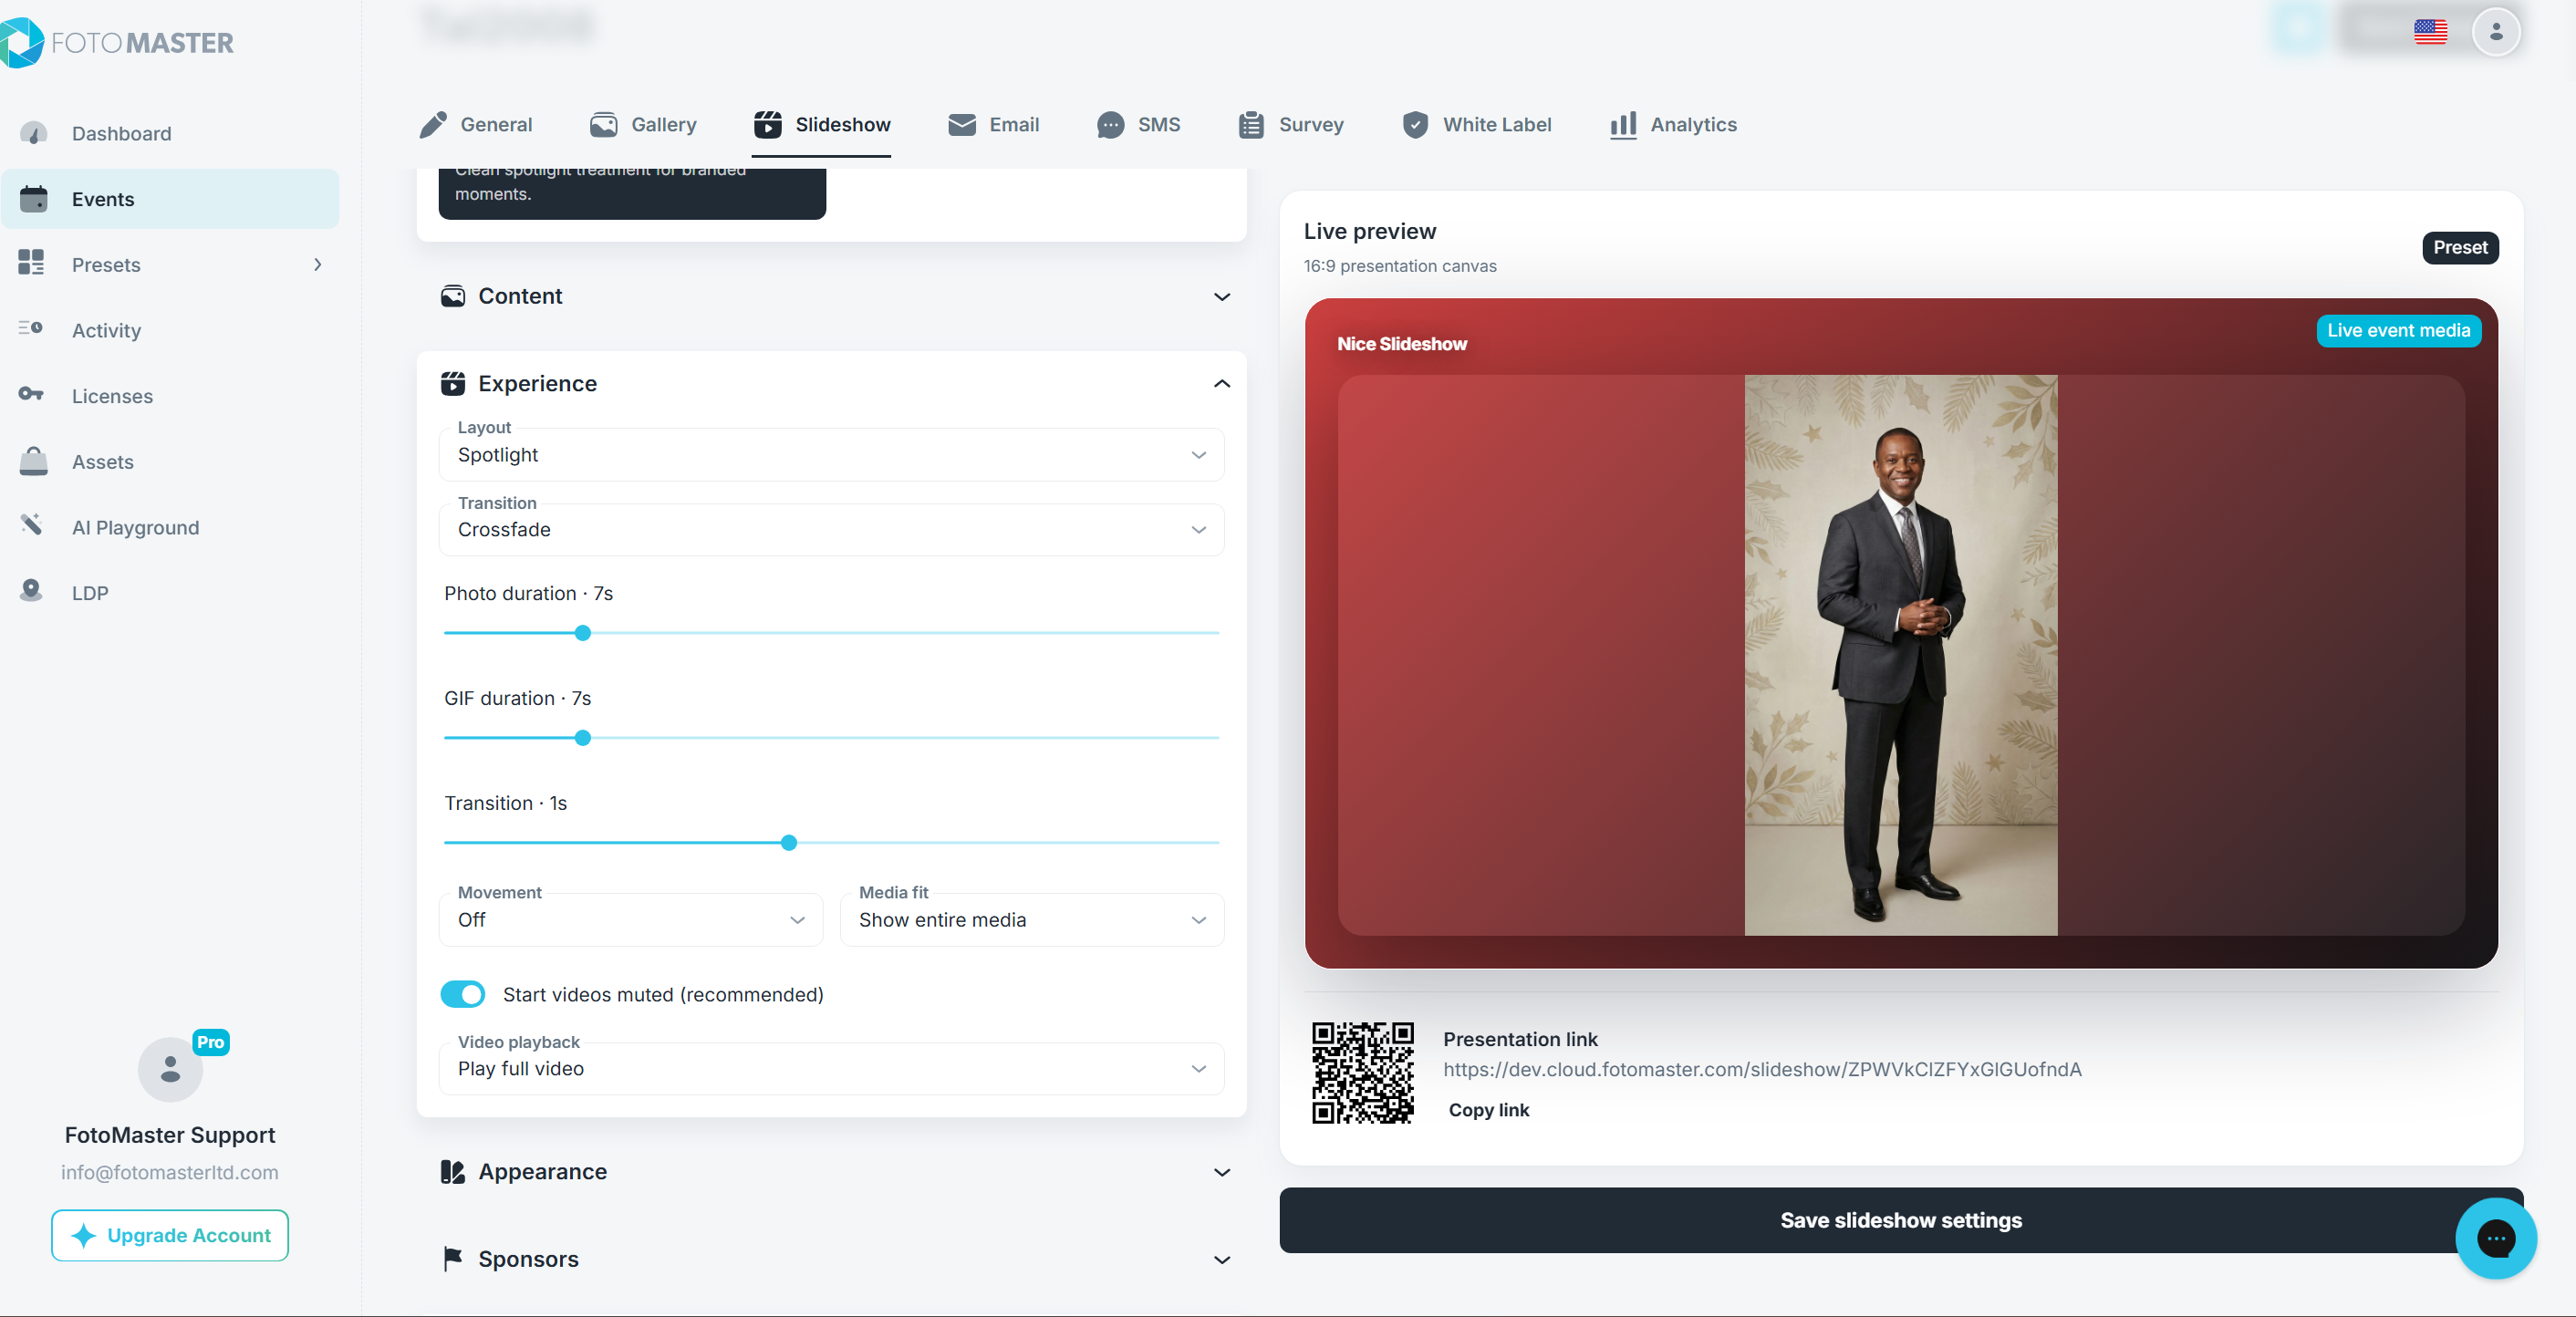Click the Dashboard gauge icon in sidebar
This screenshot has height=1317, width=2576.
click(x=33, y=133)
